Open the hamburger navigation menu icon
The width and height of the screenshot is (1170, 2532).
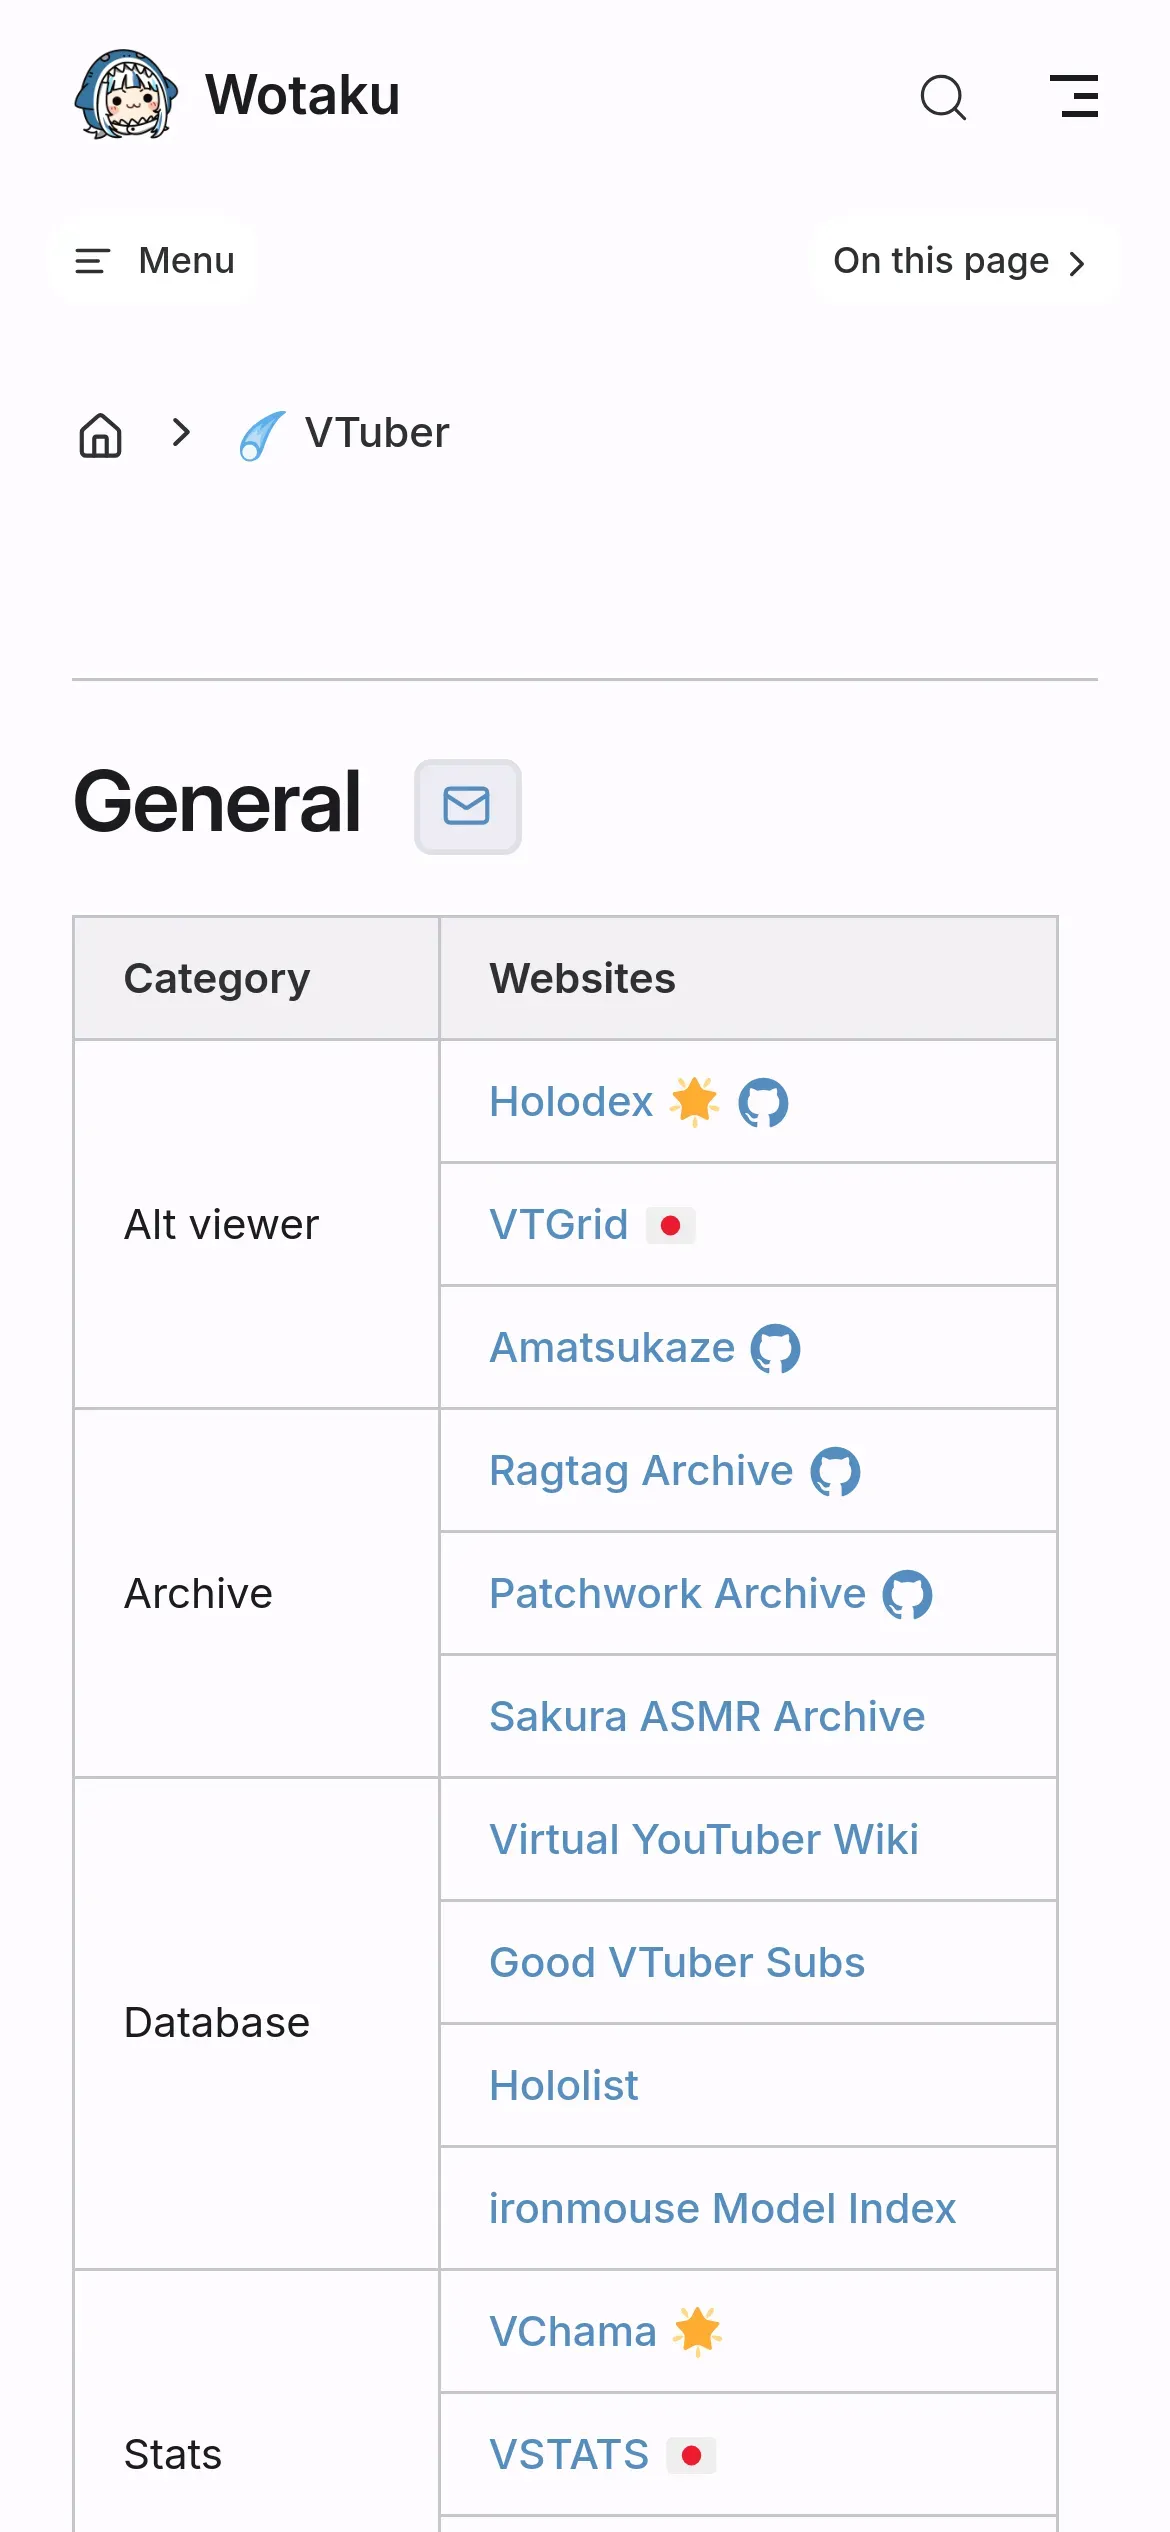pos(1074,96)
